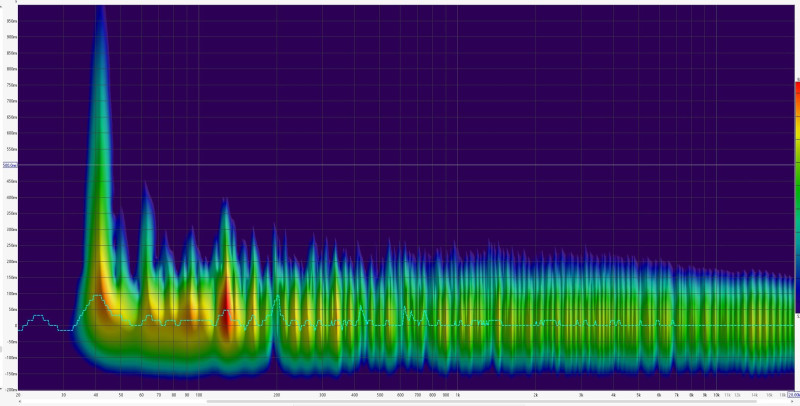
Task: Click the "300" label on frequency axis
Action: [x=322, y=395]
